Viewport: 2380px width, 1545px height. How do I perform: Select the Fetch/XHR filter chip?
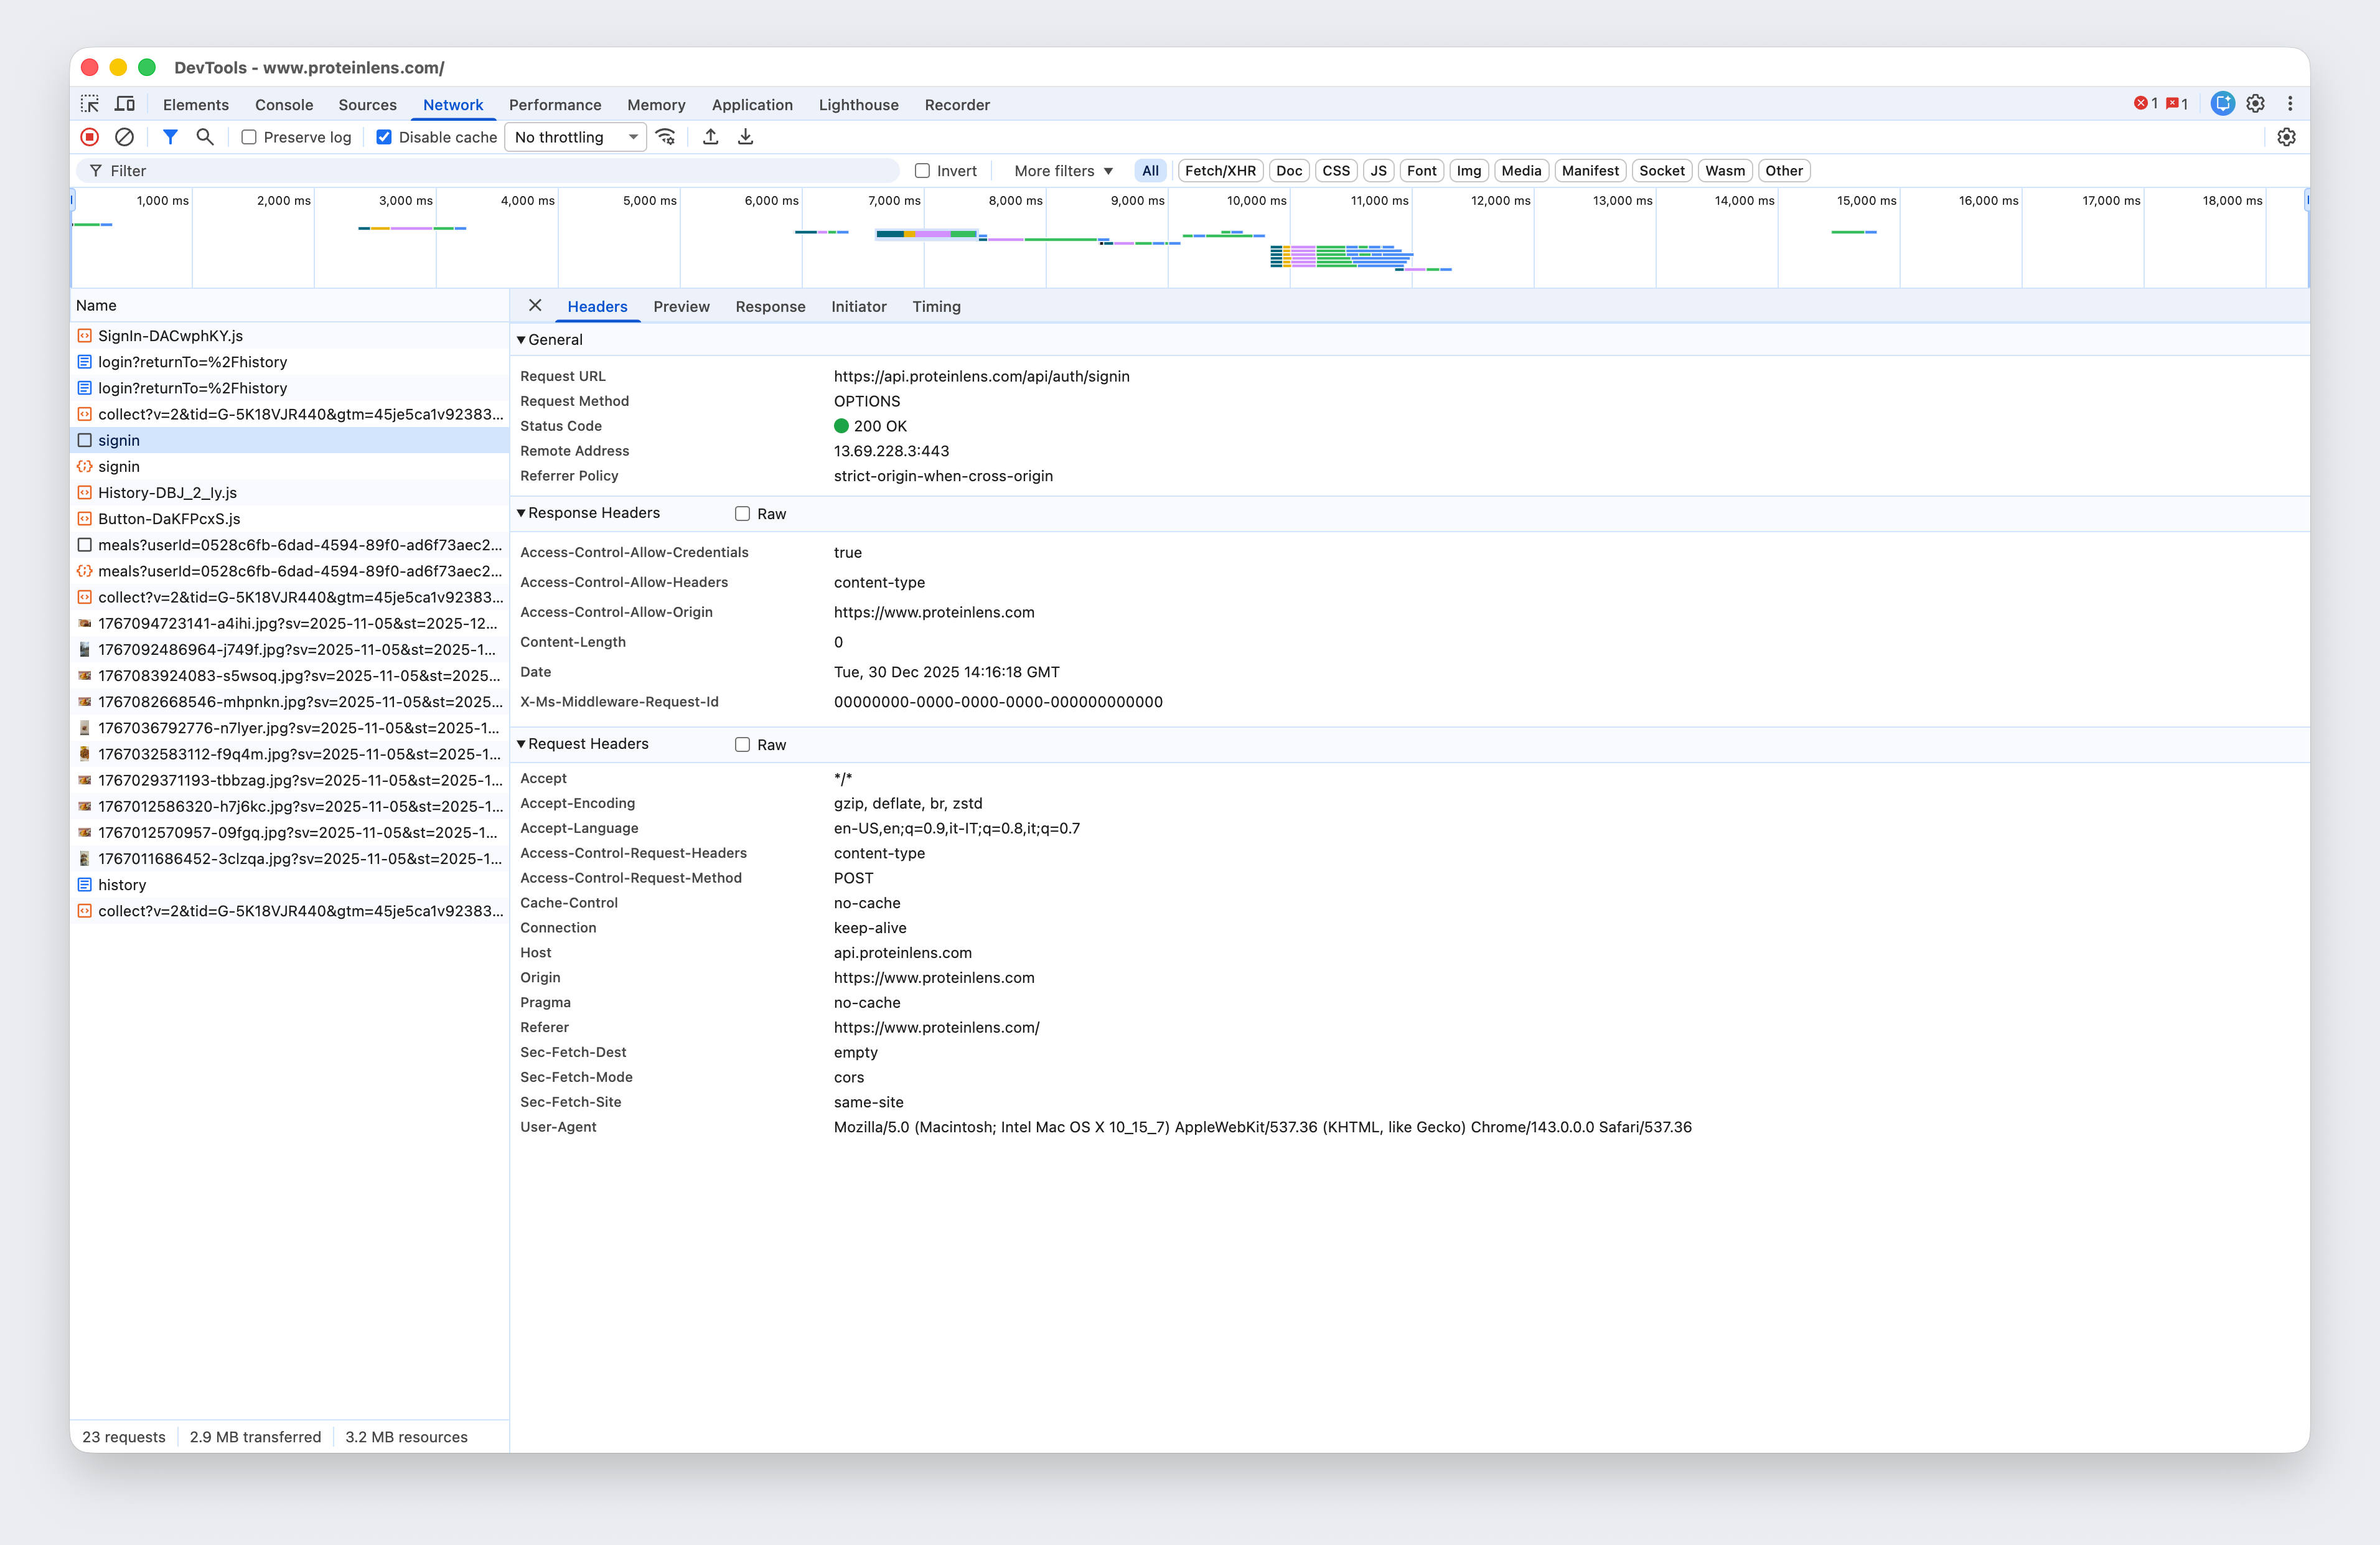(1220, 170)
